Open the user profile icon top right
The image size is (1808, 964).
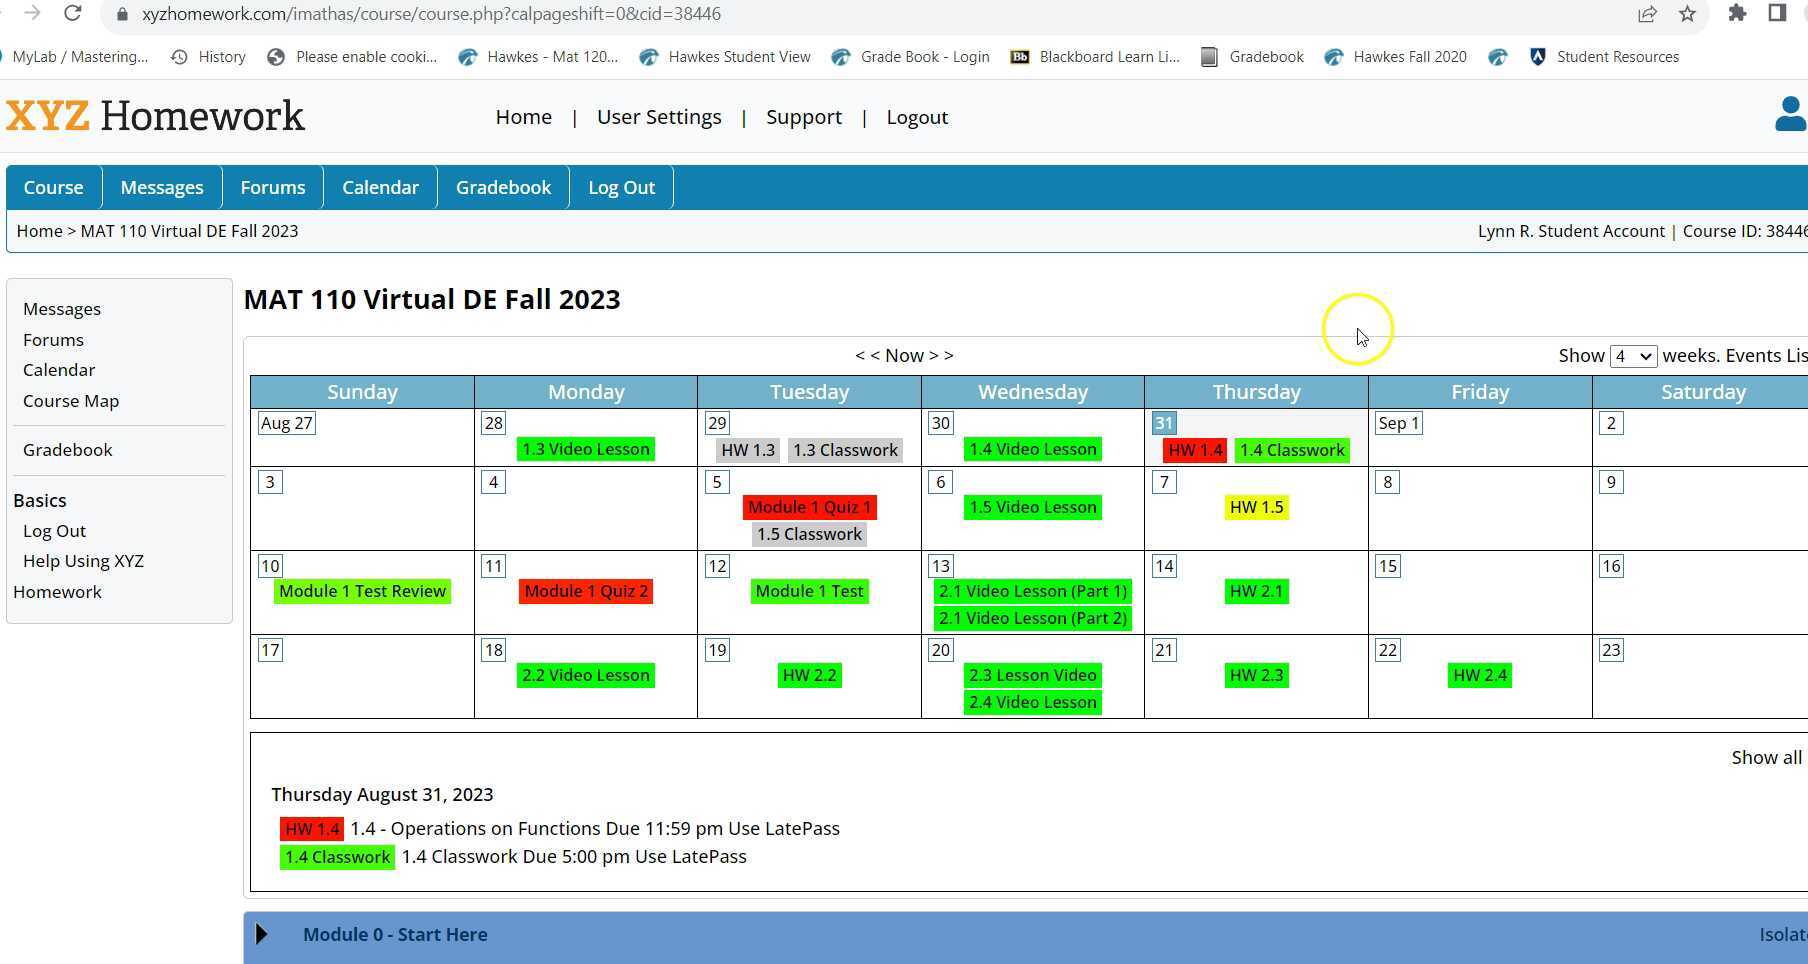click(x=1789, y=115)
